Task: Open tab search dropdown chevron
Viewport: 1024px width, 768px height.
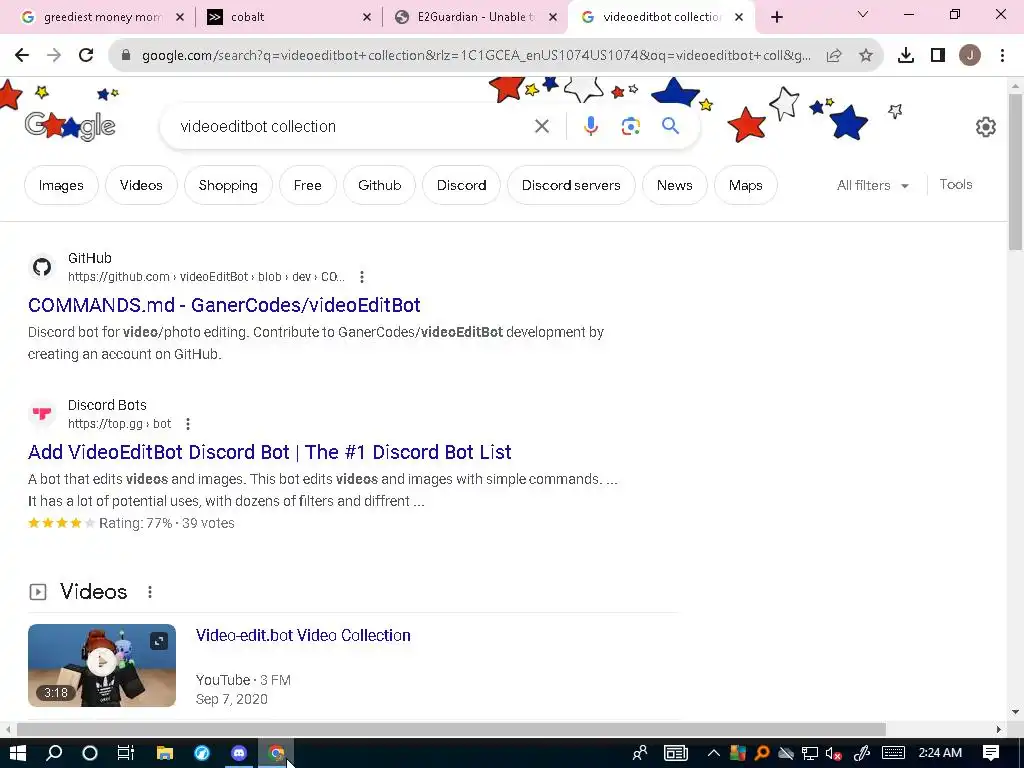Action: 863,14
